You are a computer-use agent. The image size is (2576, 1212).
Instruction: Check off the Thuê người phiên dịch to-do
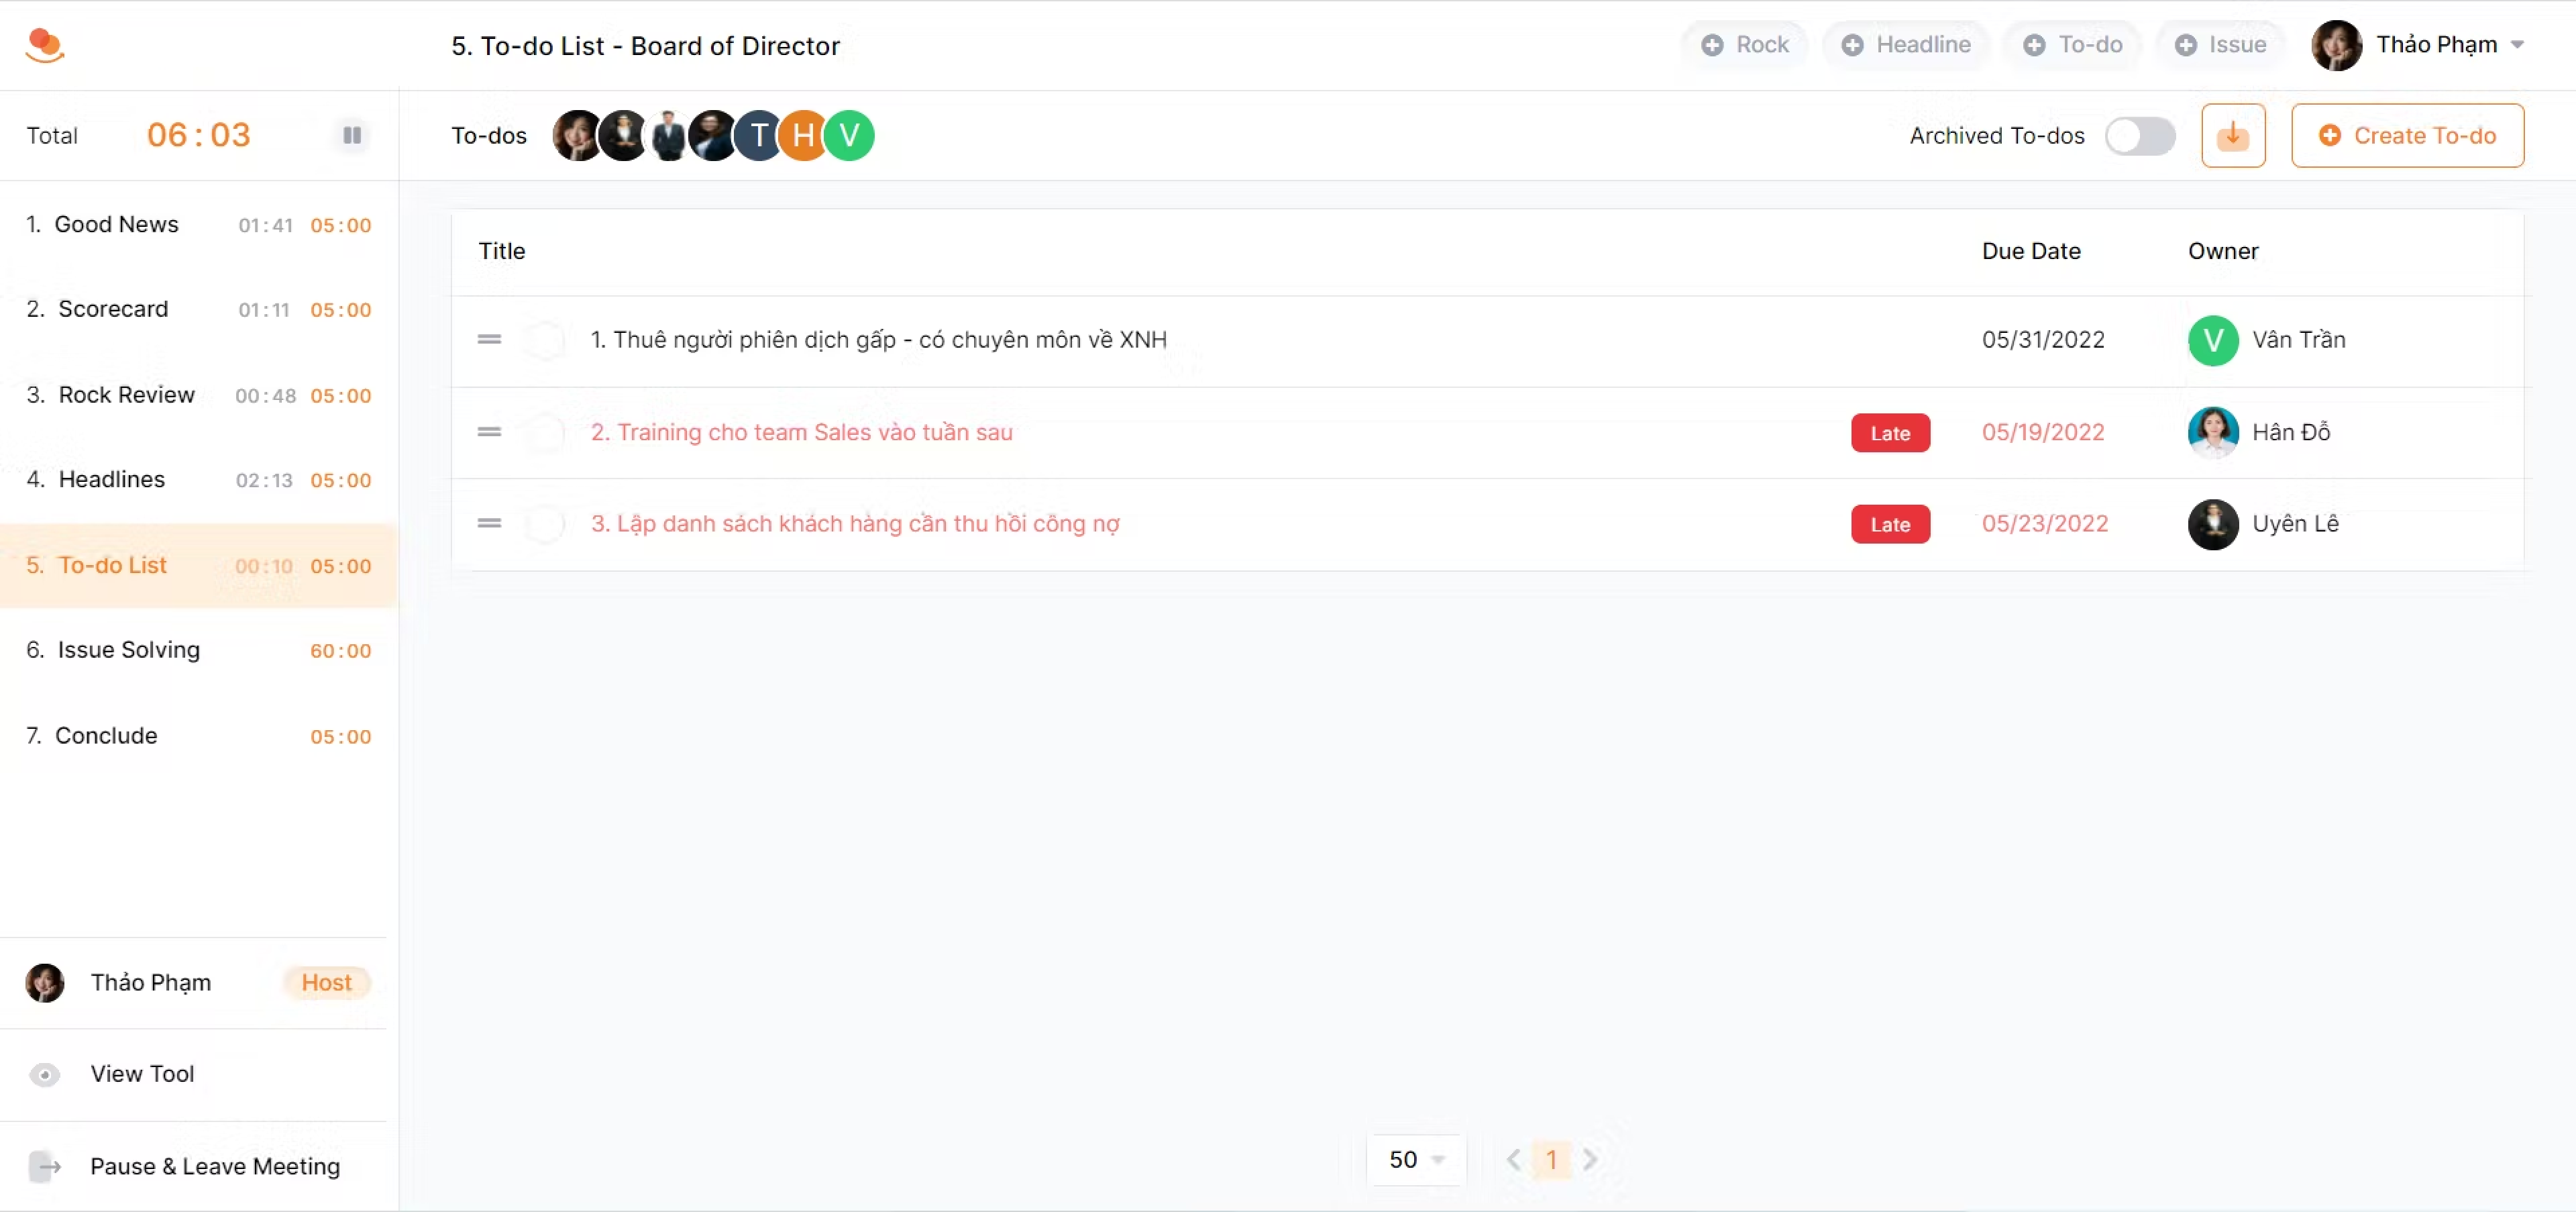(545, 340)
